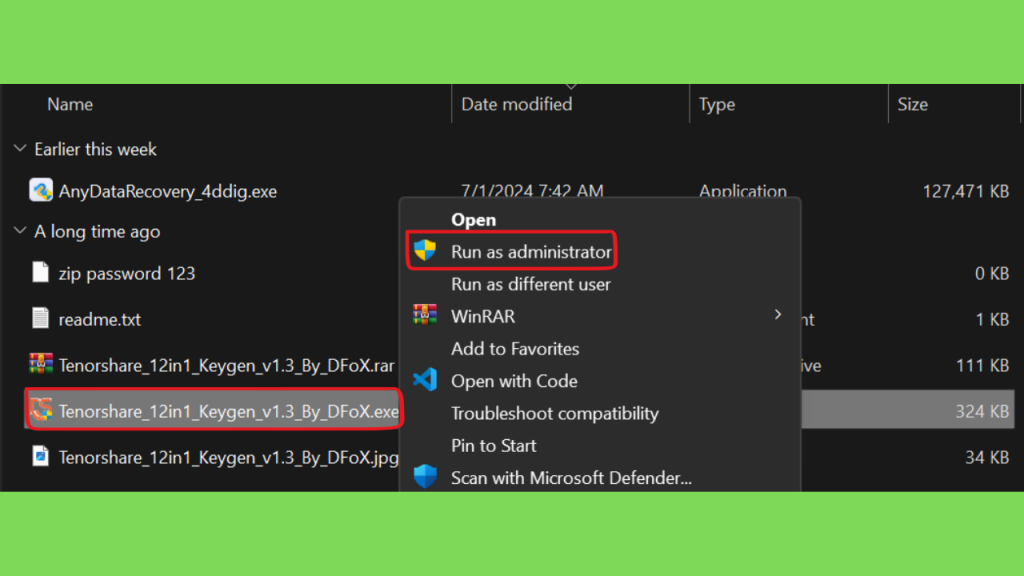1024x576 pixels.
Task: Collapse the Earlier this week group
Action: click(20, 149)
